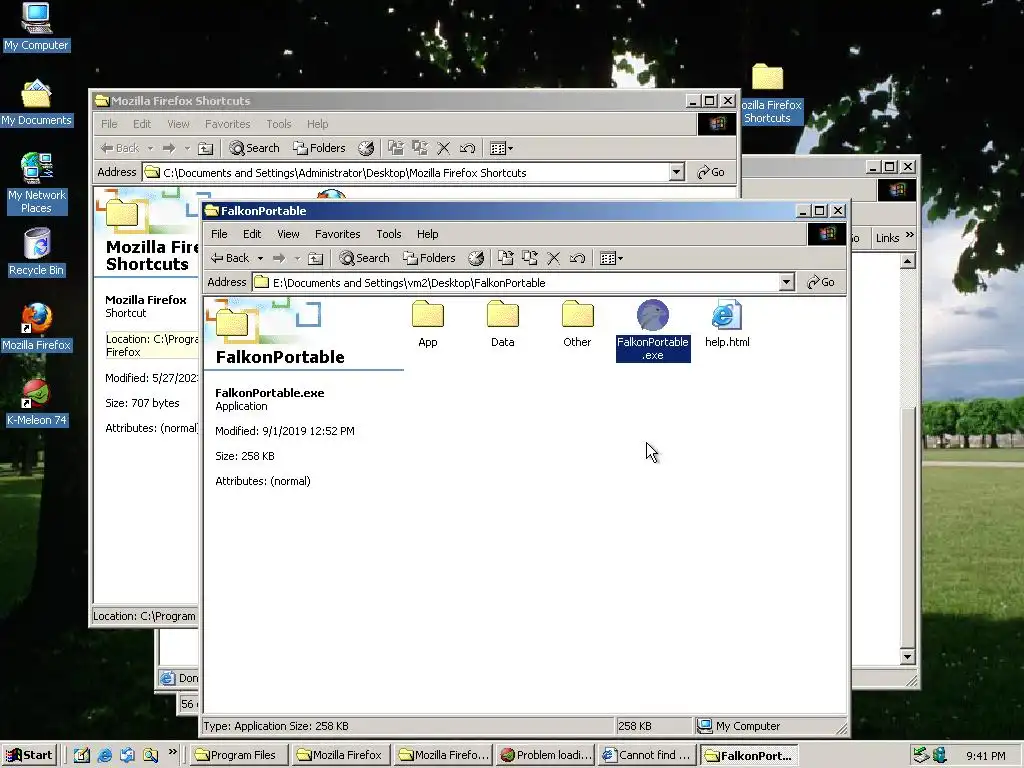Viewport: 1024px width, 768px height.
Task: Click Go button in FalkonPortable window
Action: tap(821, 282)
